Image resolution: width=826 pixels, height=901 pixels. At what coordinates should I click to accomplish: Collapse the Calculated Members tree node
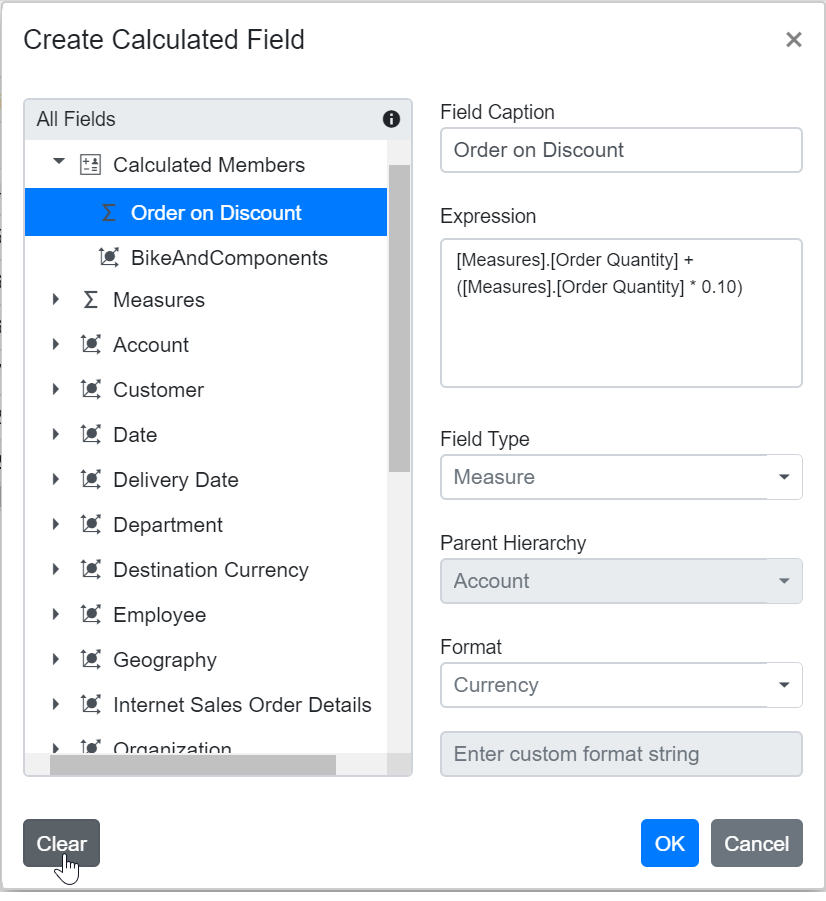57,160
